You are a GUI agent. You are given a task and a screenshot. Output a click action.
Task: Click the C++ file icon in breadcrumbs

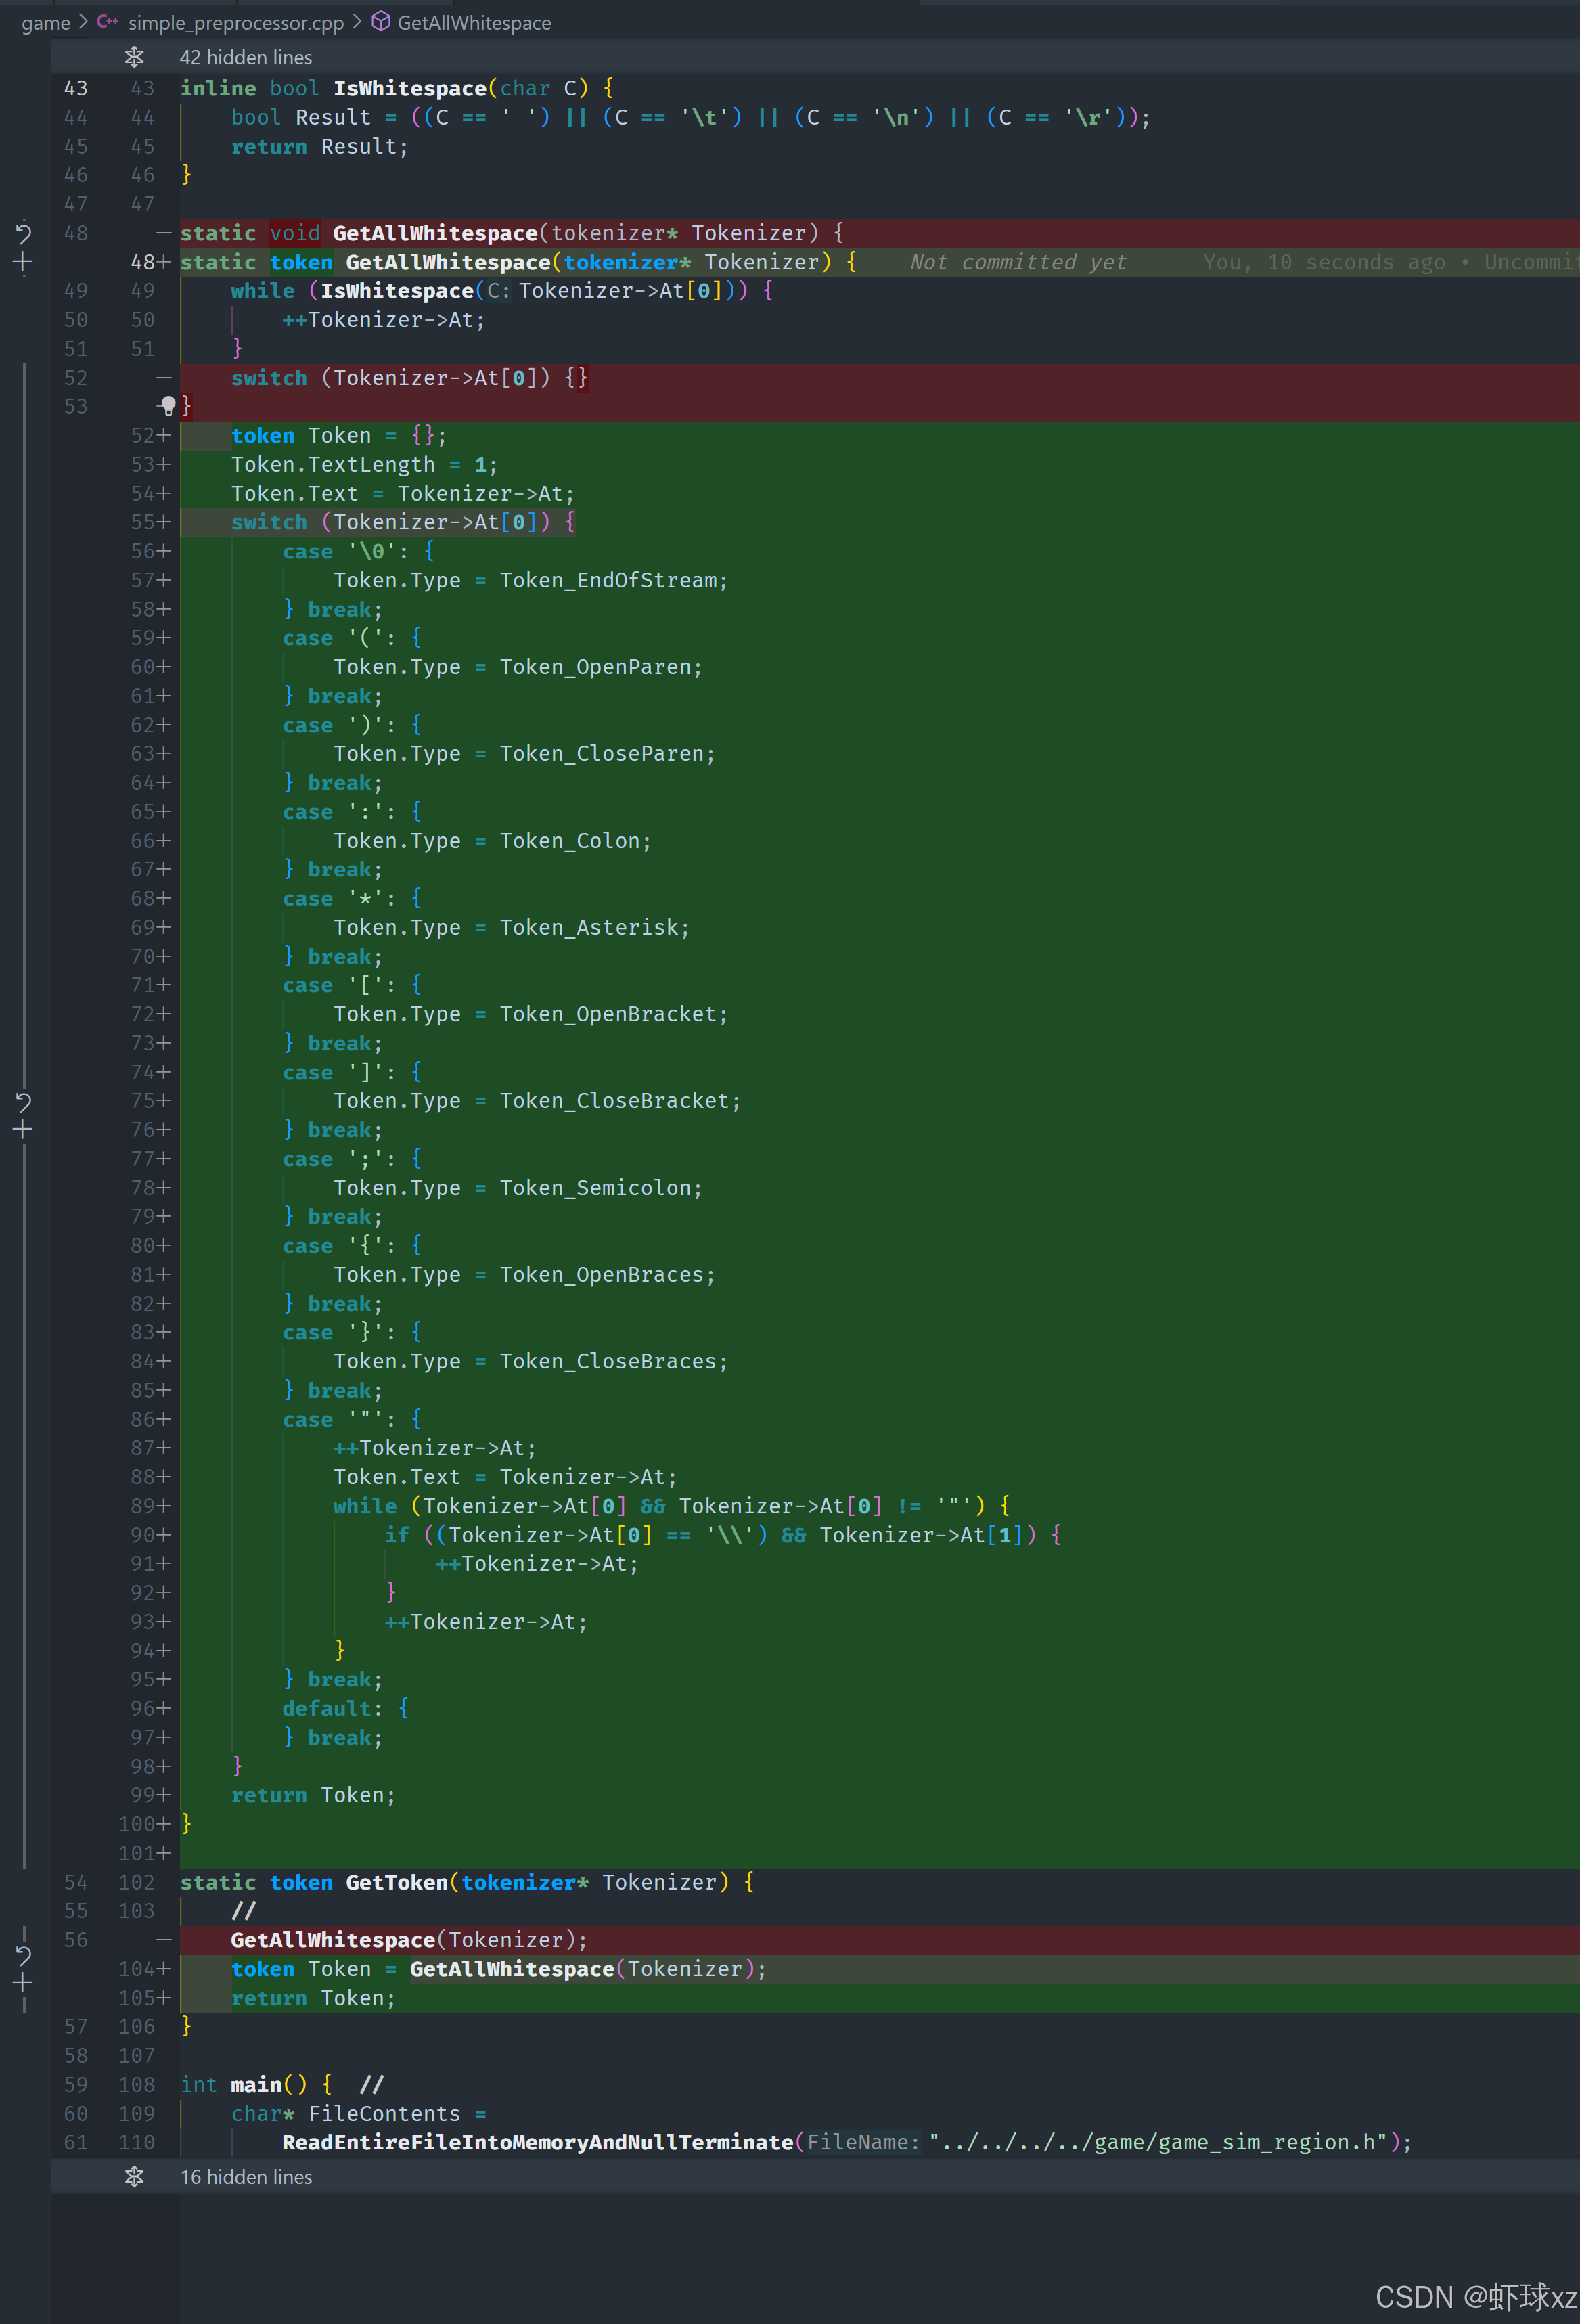[107, 22]
